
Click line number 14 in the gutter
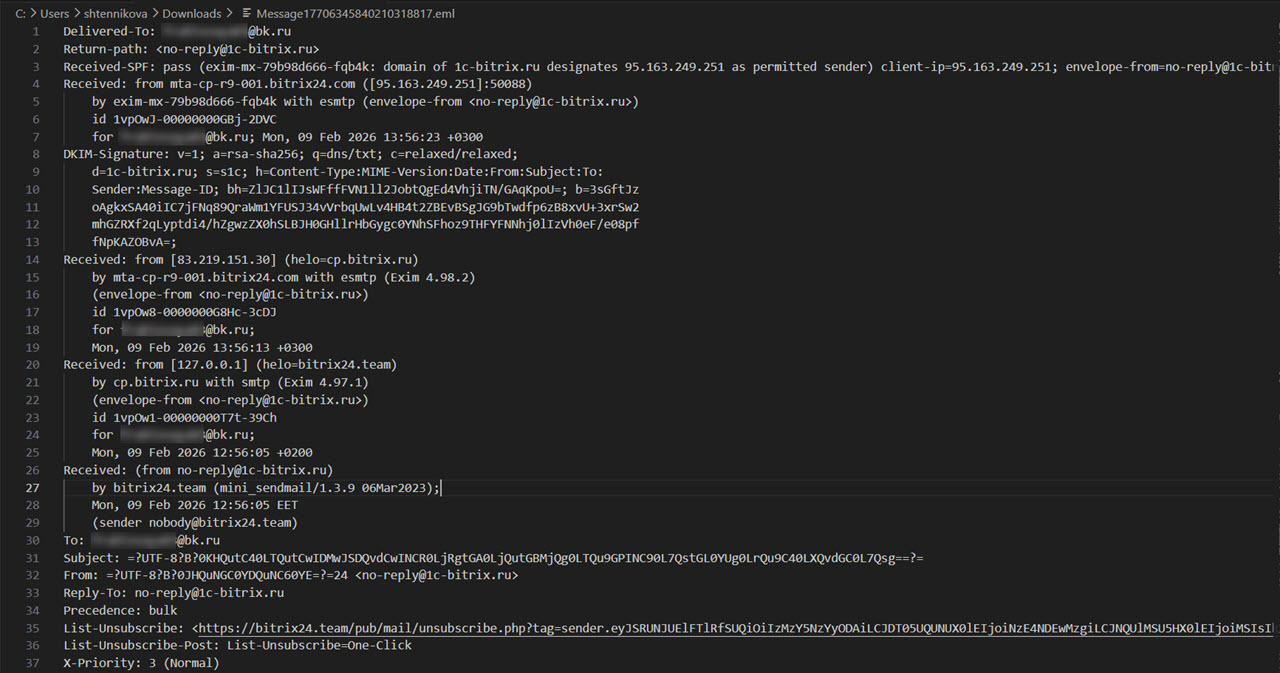click(33, 259)
